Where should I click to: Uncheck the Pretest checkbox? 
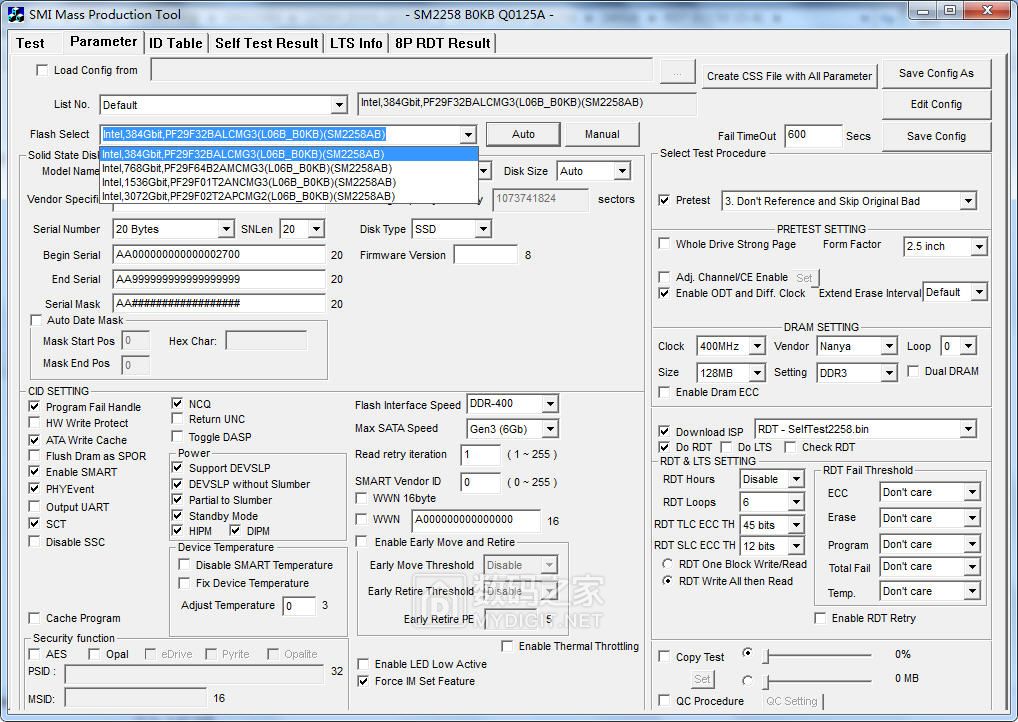coord(664,200)
